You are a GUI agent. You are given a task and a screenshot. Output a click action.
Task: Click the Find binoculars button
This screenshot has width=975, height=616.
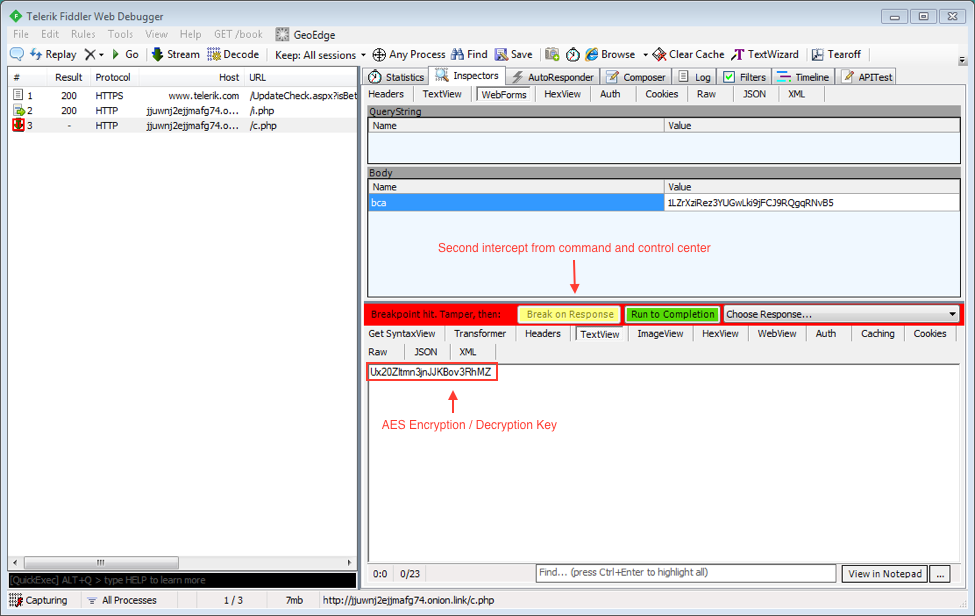point(469,54)
